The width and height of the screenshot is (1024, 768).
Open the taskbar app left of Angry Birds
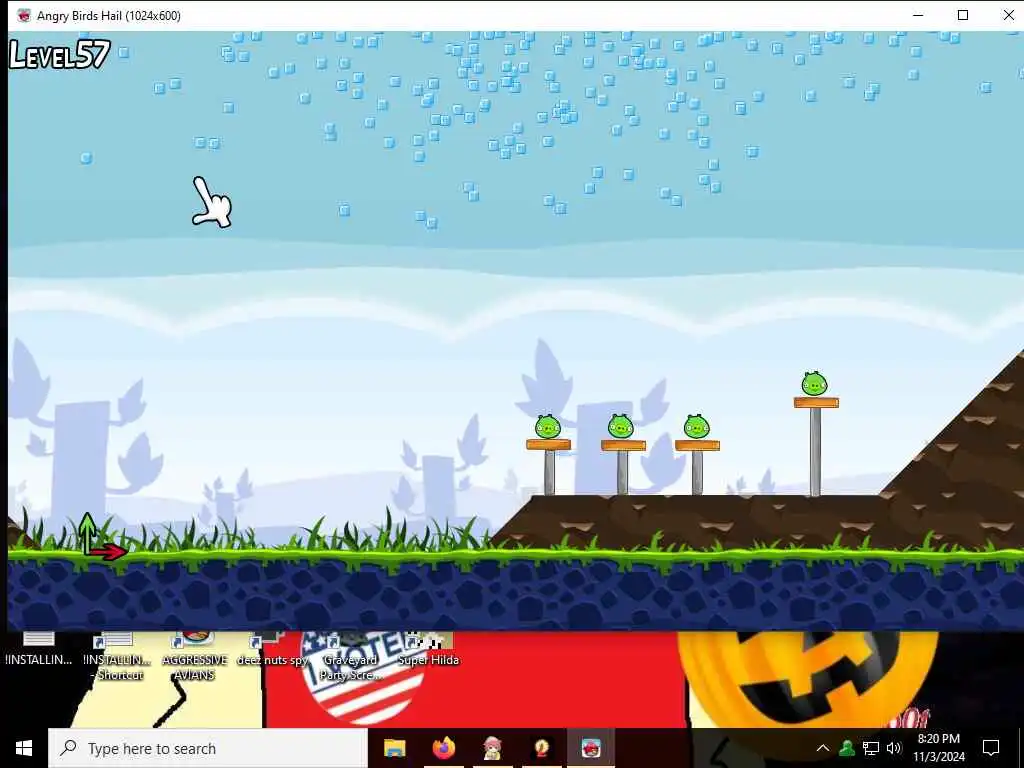coord(541,748)
